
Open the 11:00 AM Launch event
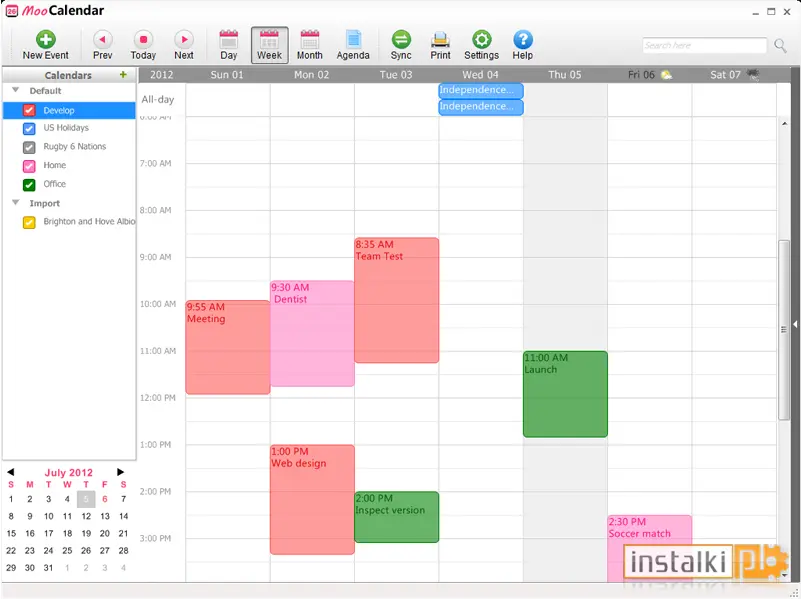coord(565,394)
